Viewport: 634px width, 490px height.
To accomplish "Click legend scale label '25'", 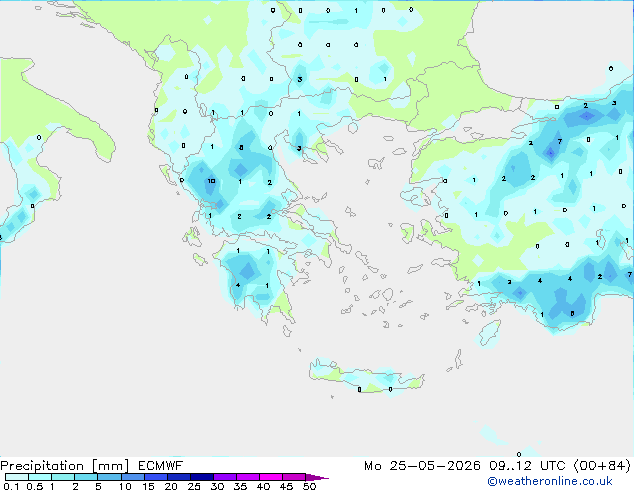I will pos(194,486).
